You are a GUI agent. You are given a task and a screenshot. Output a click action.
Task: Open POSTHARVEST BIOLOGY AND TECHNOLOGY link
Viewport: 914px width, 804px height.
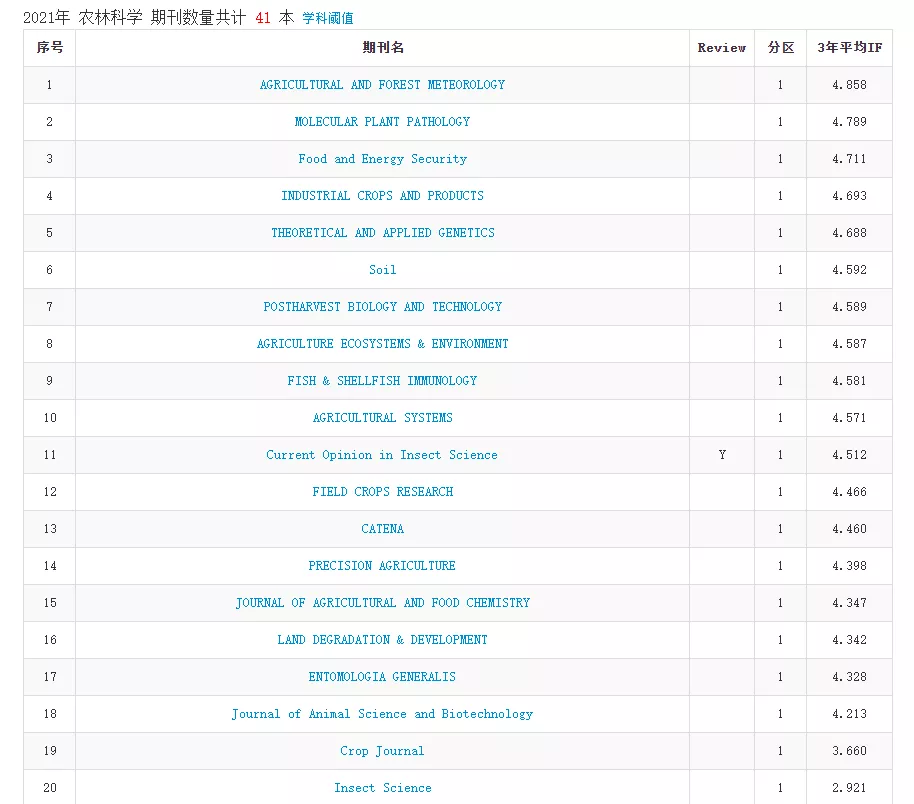[382, 307]
